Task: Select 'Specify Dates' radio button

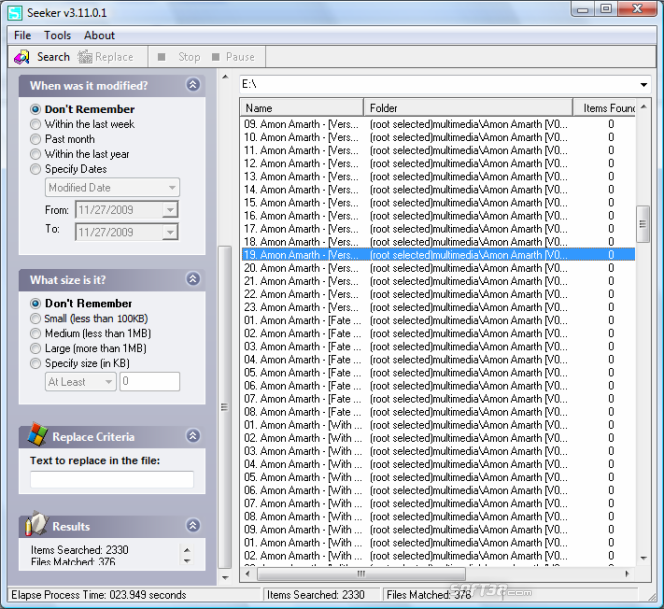Action: pyautogui.click(x=36, y=169)
